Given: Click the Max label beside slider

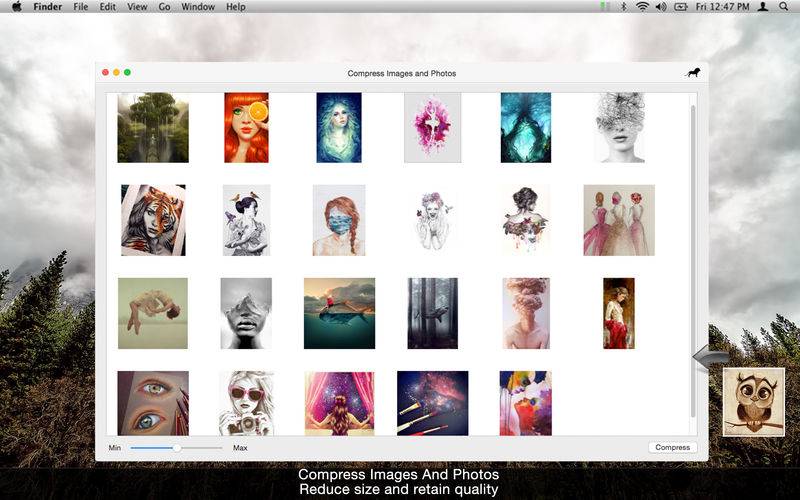Looking at the screenshot, I should [240, 447].
